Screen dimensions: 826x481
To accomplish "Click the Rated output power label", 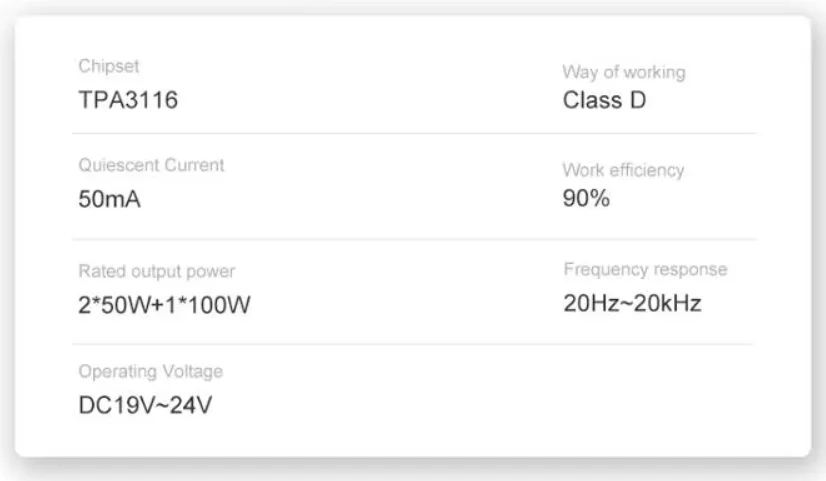I will (157, 271).
